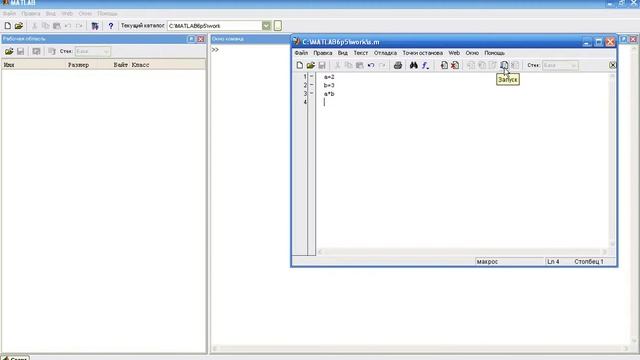Browse for folder button beside current directory
640x360 pixels.
(x=278, y=26)
